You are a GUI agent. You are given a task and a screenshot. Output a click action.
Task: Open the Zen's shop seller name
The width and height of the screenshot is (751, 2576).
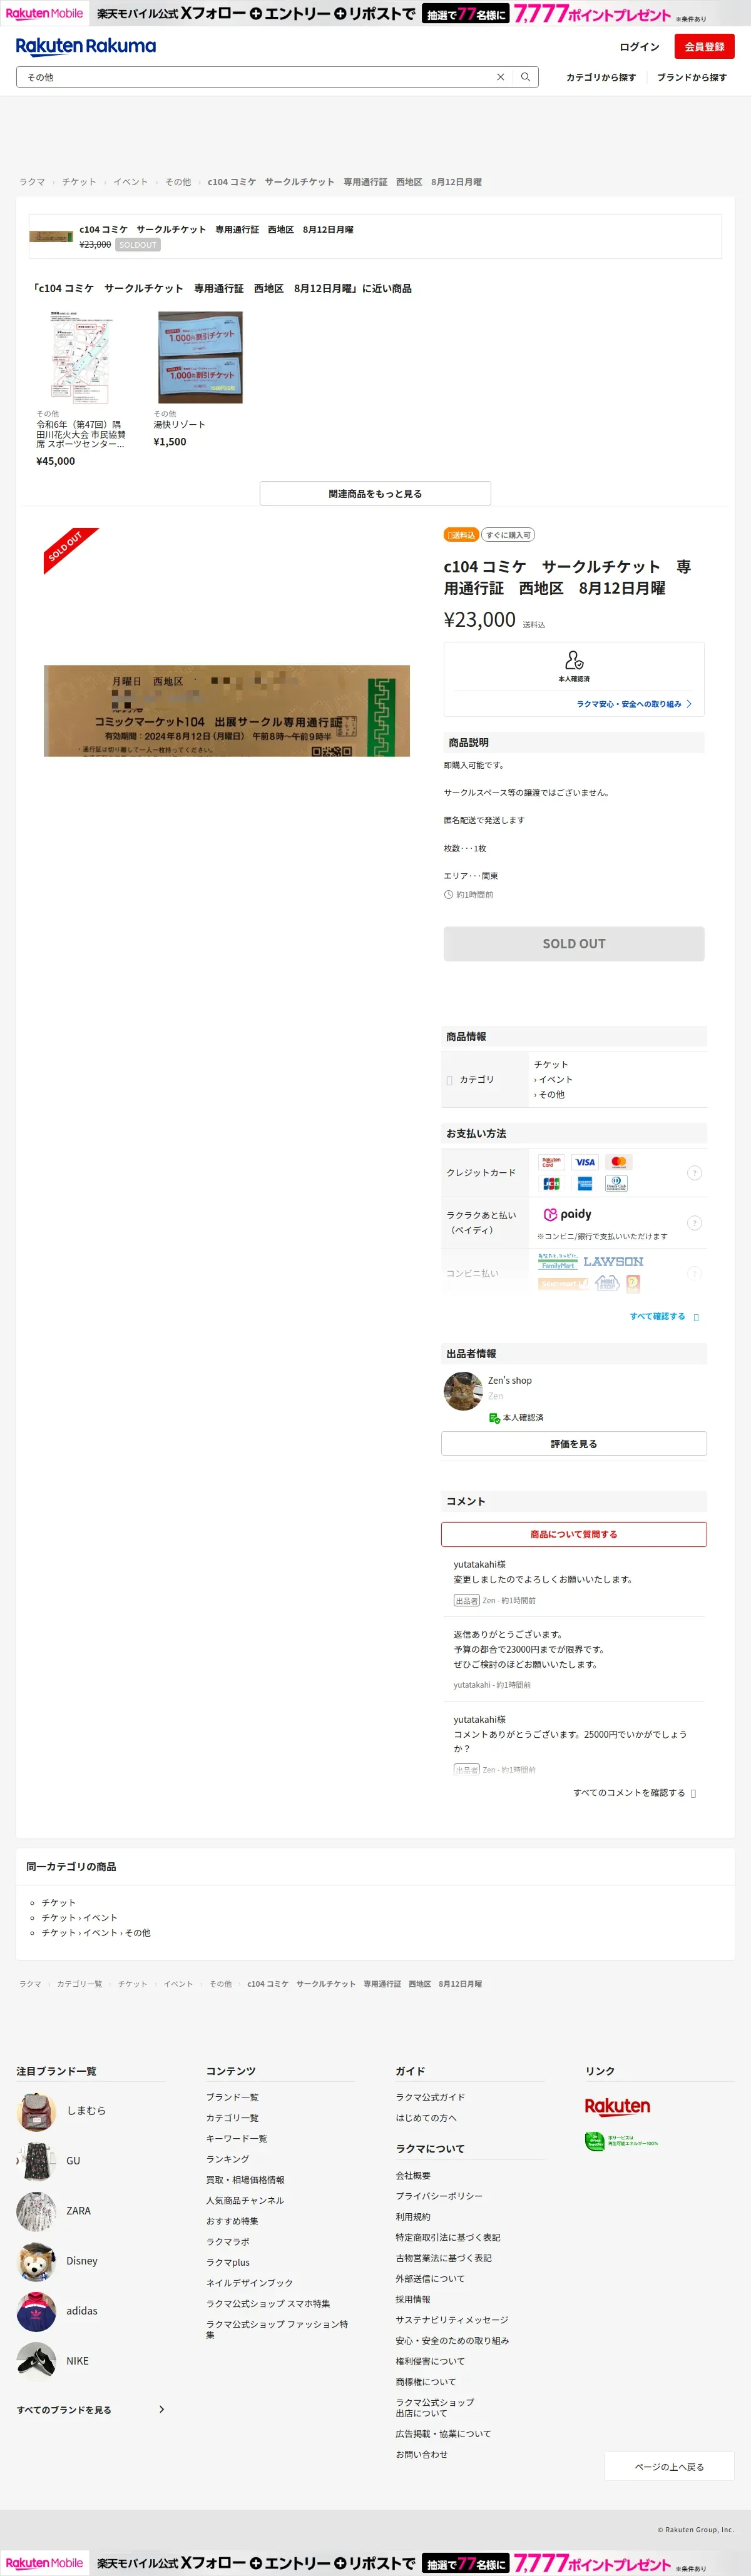tap(510, 1380)
